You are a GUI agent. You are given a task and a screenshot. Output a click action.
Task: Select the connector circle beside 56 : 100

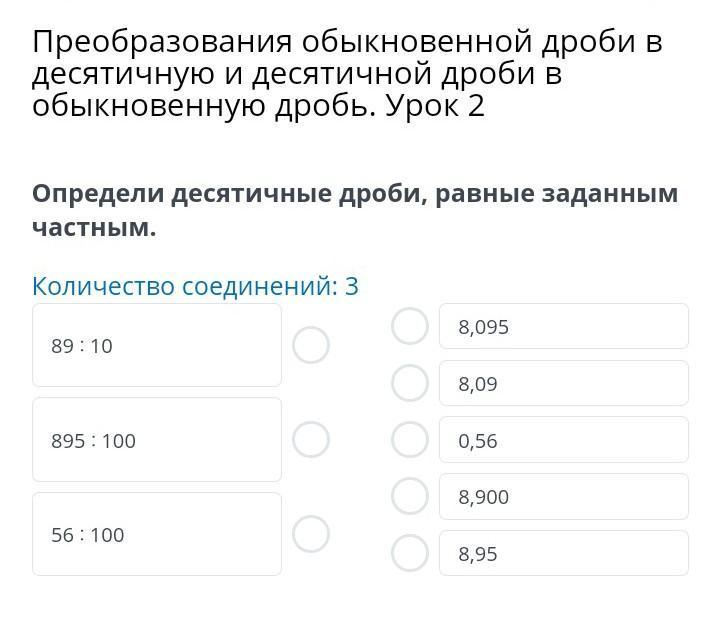point(311,534)
